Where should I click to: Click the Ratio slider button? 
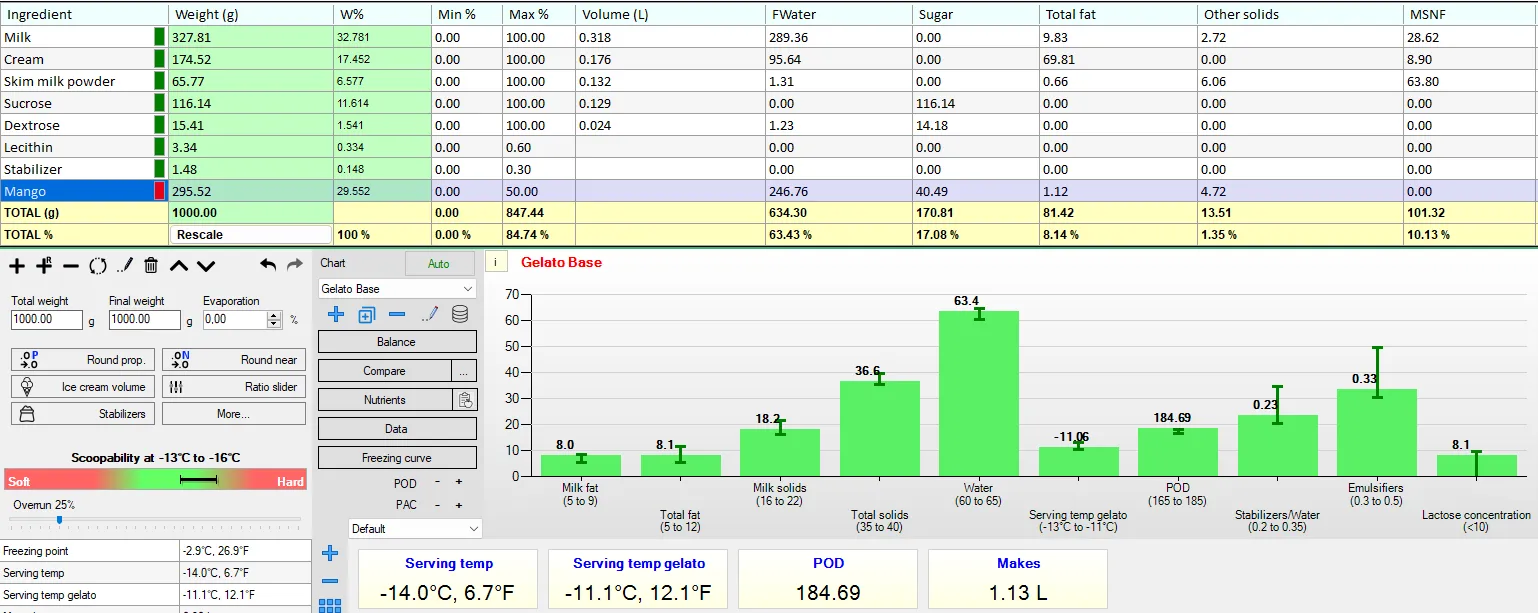pos(234,387)
